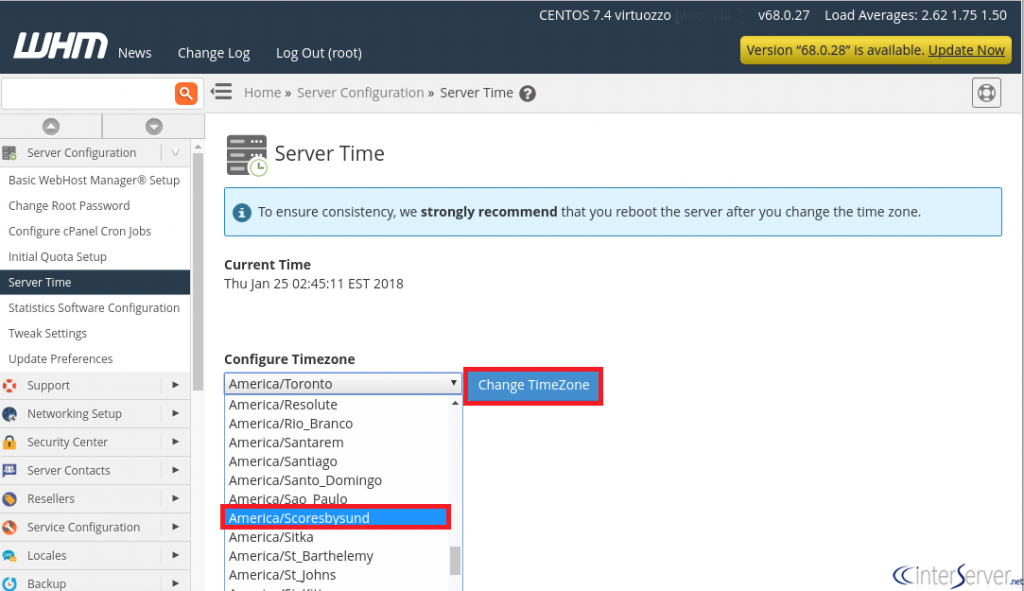1024x591 pixels.
Task: Click the Locales sidebar icon
Action: (x=9, y=556)
